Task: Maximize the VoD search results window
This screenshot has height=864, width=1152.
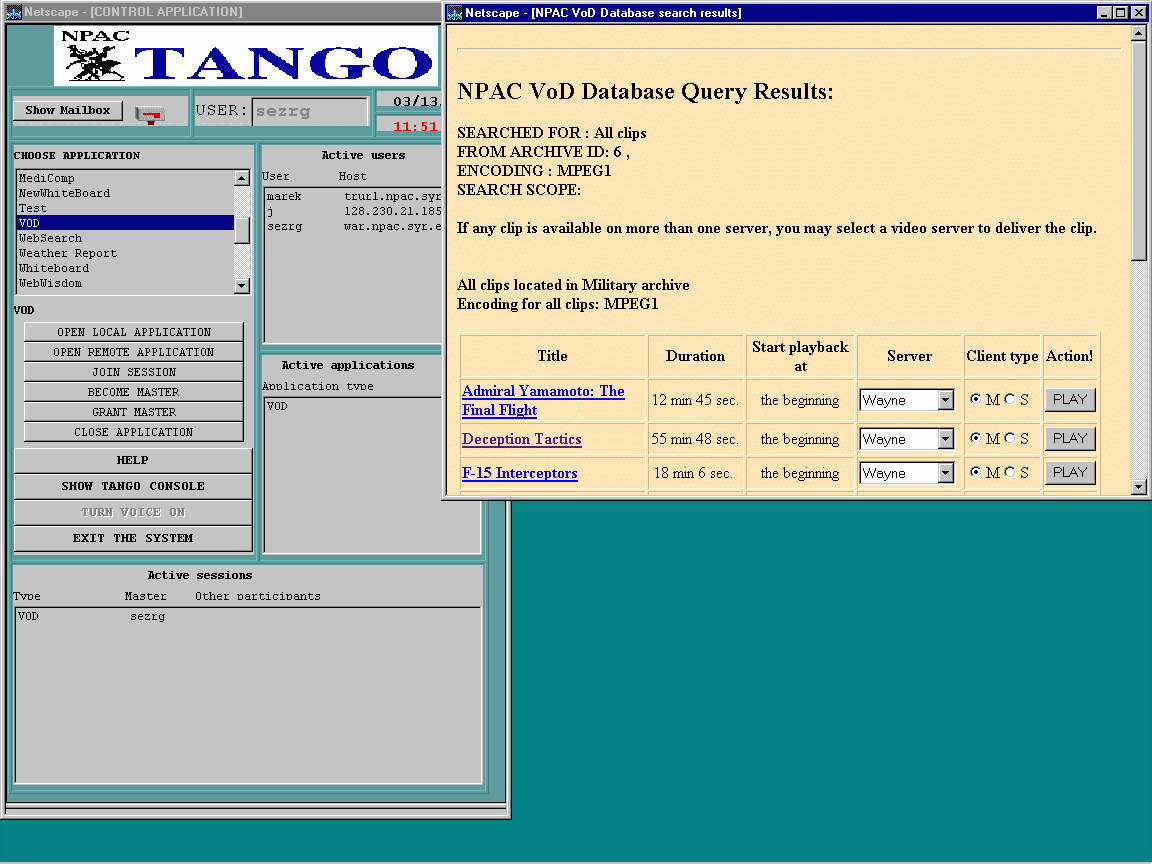Action: pyautogui.click(x=1120, y=12)
